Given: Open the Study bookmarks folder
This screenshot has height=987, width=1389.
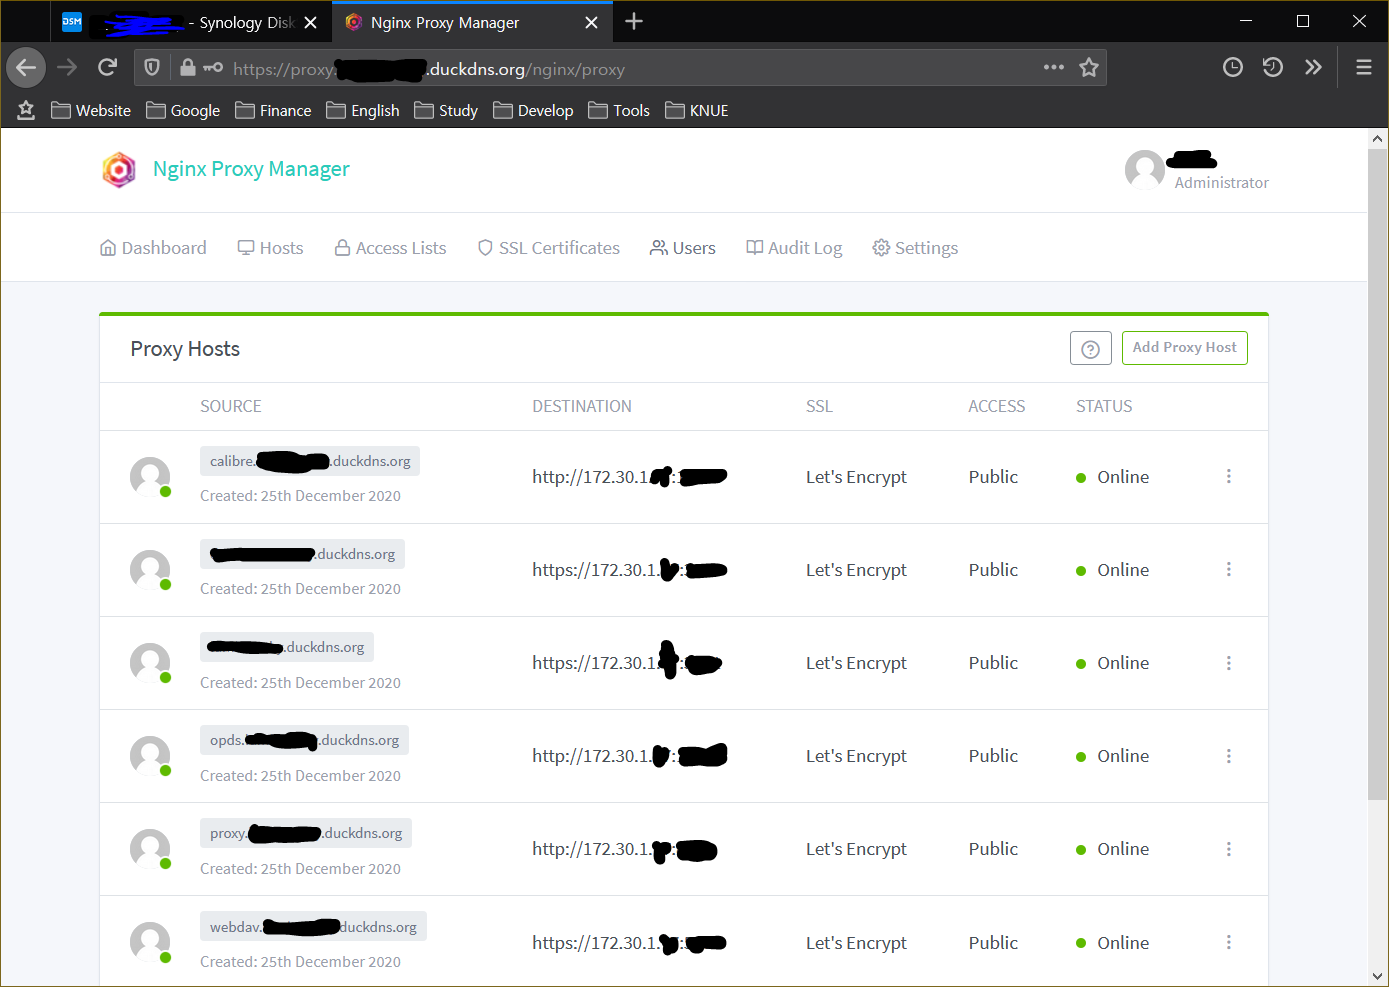Looking at the screenshot, I should point(446,110).
